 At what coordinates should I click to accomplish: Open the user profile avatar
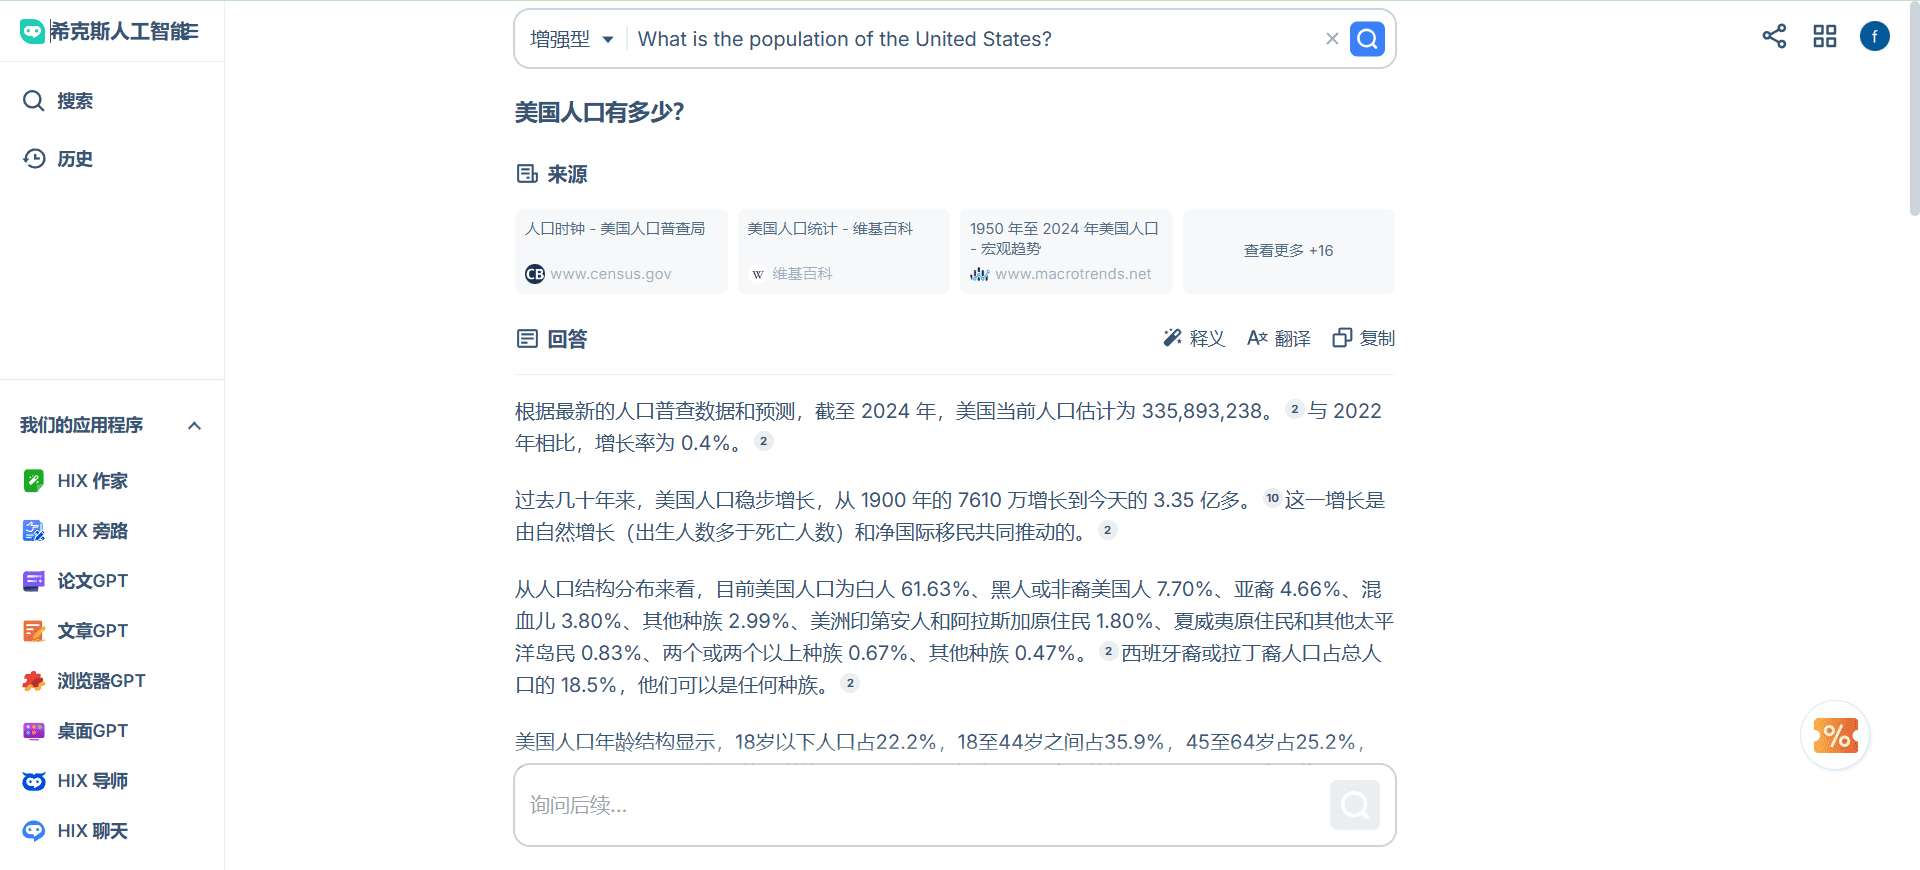(1875, 36)
